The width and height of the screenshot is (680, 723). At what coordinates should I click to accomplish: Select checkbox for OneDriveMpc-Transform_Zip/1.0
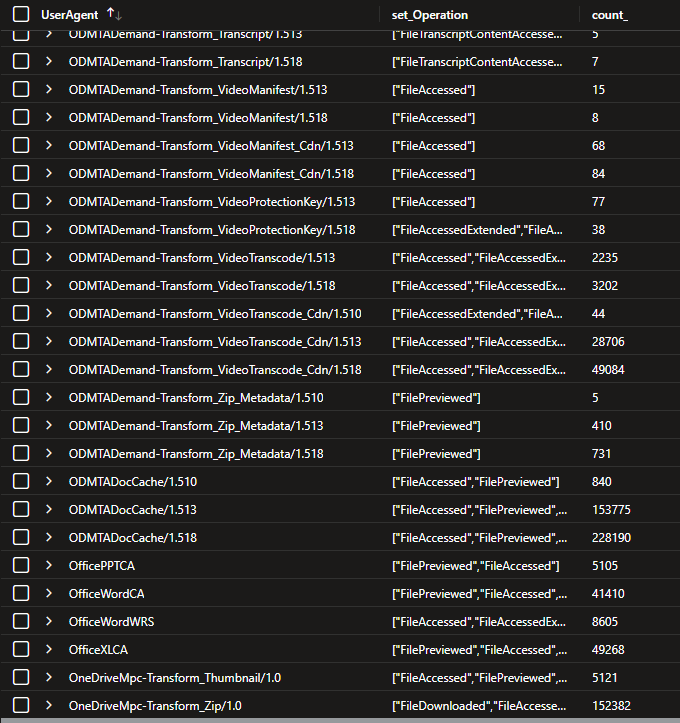pyautogui.click(x=21, y=705)
